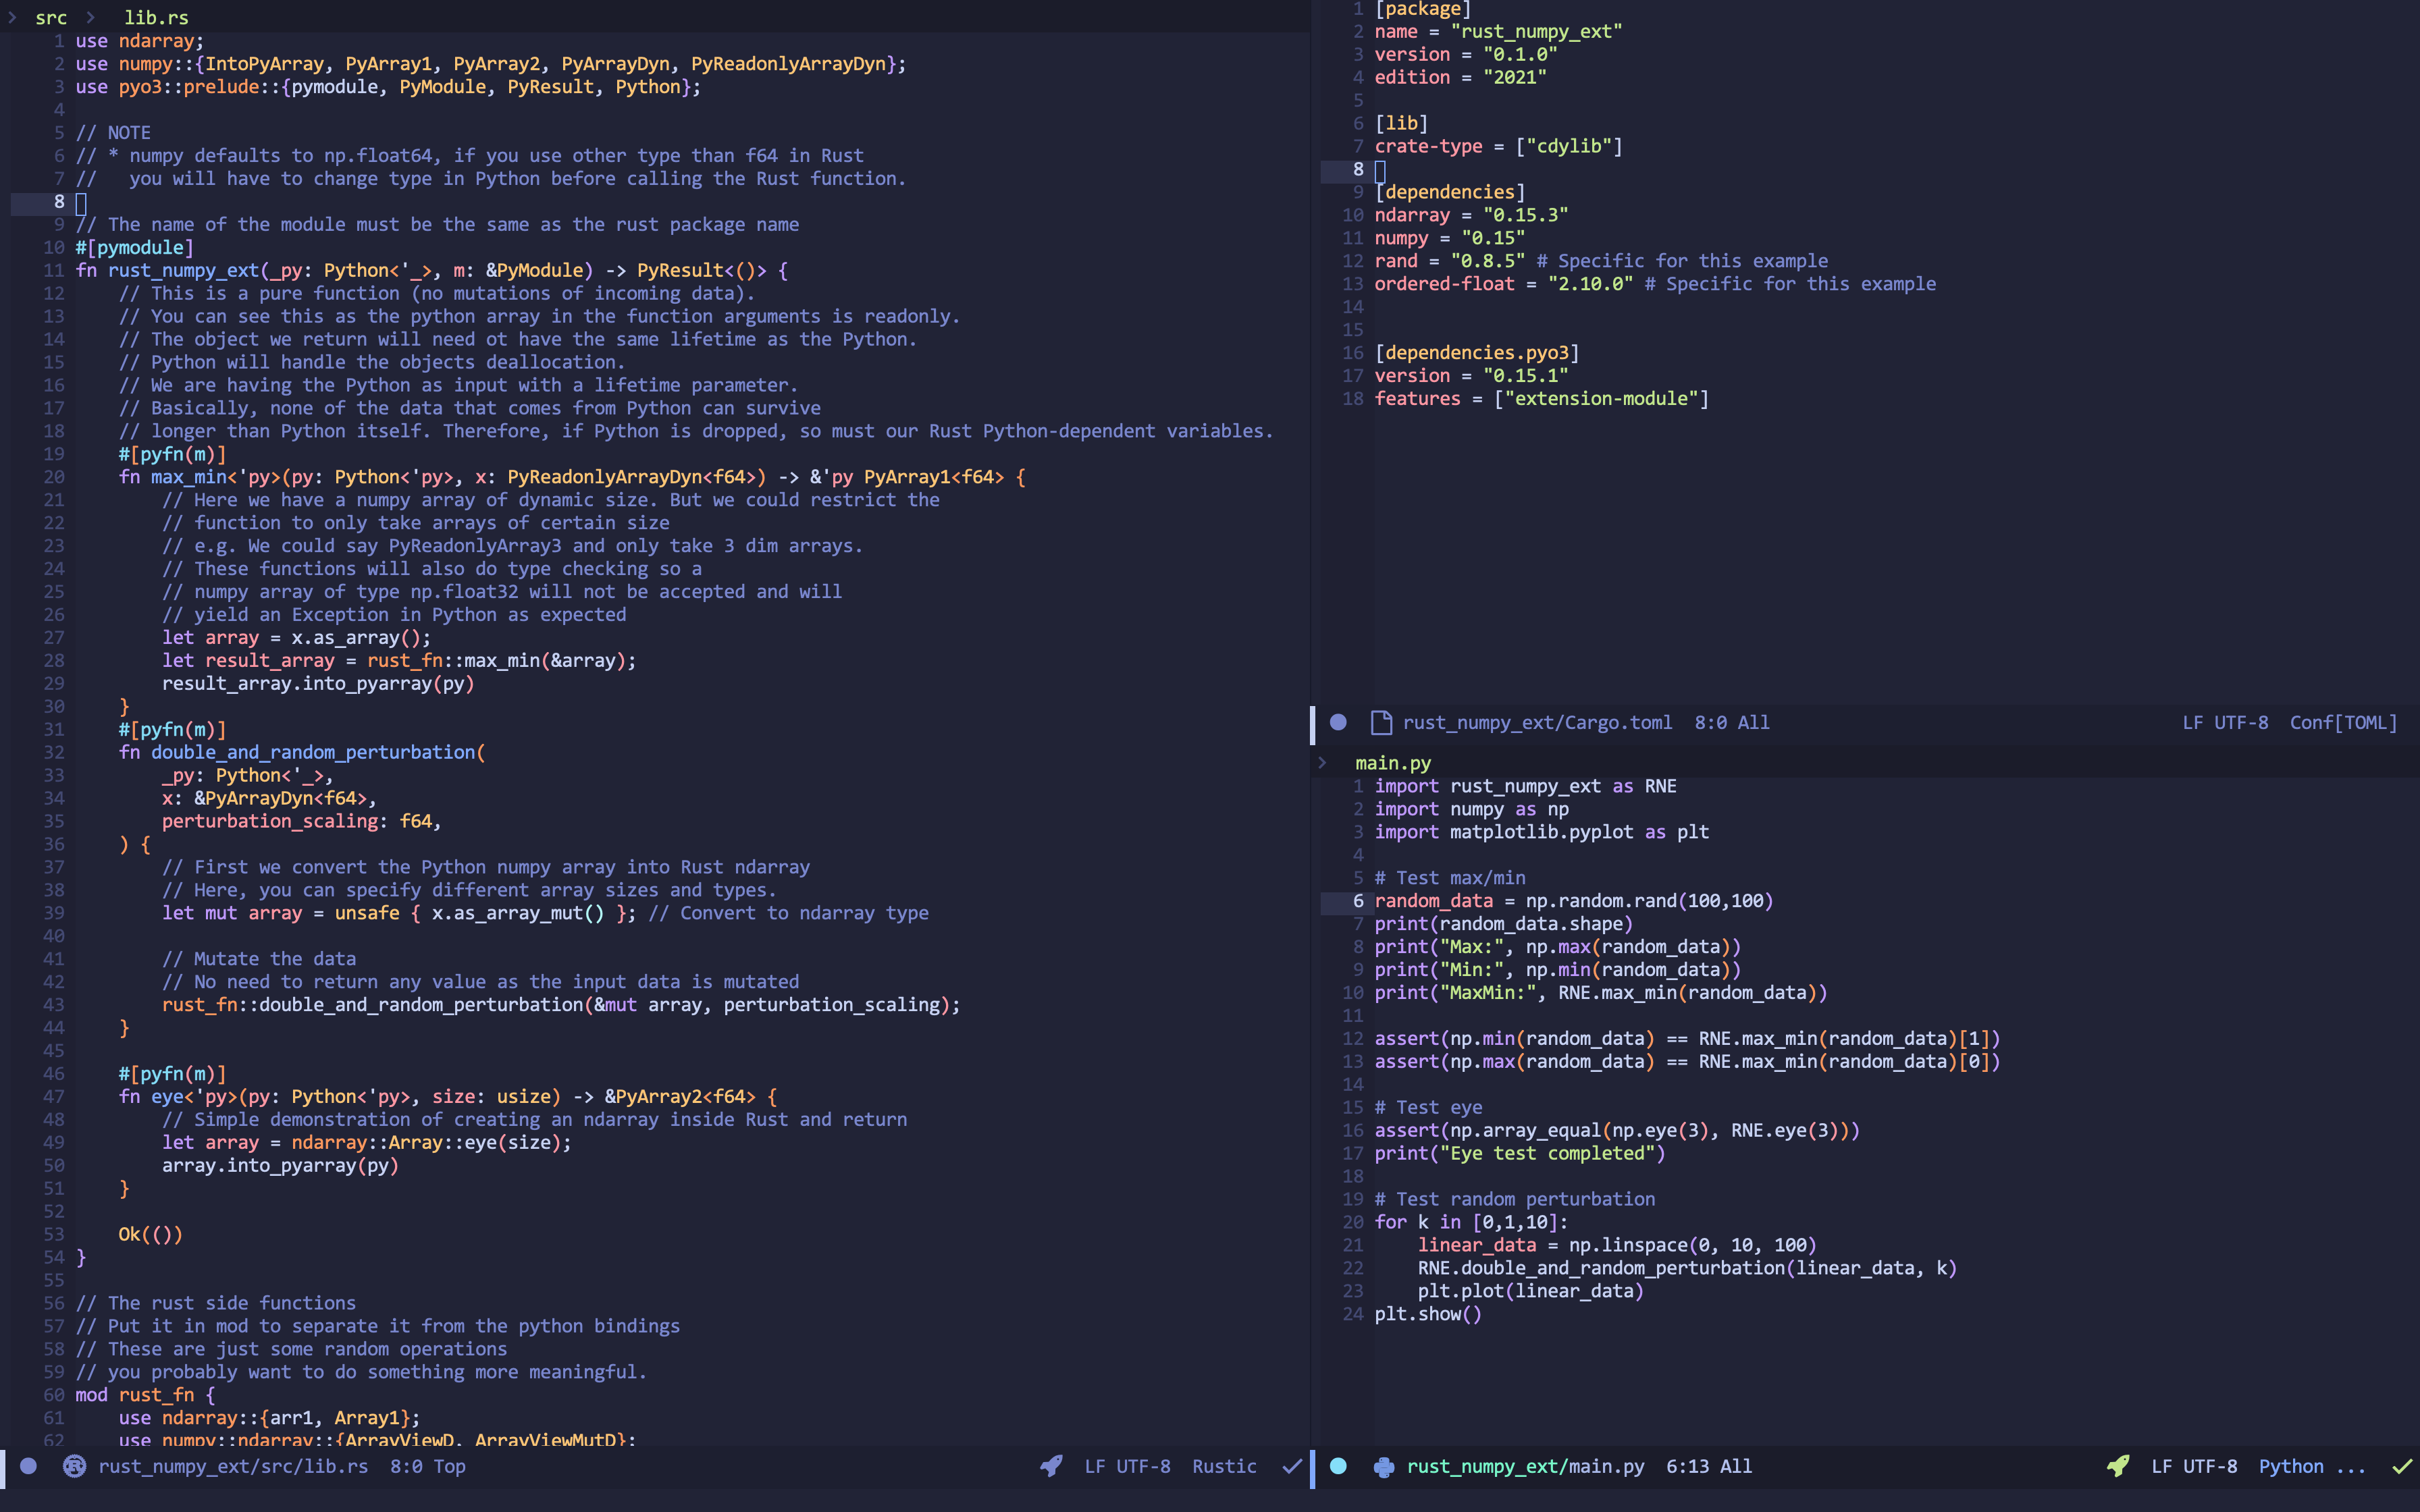Toggle the modal state dot in lib.rs modeline
Image resolution: width=2420 pixels, height=1512 pixels.
(x=29, y=1466)
